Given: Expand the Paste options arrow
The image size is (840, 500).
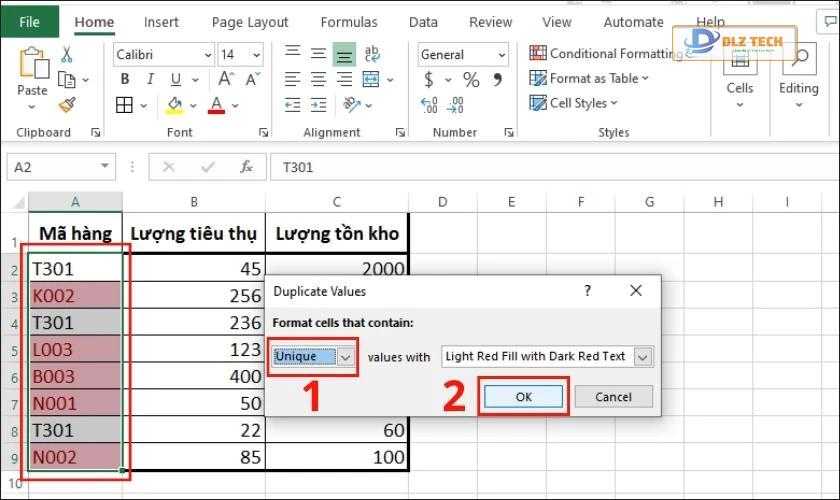Looking at the screenshot, I should 32,107.
